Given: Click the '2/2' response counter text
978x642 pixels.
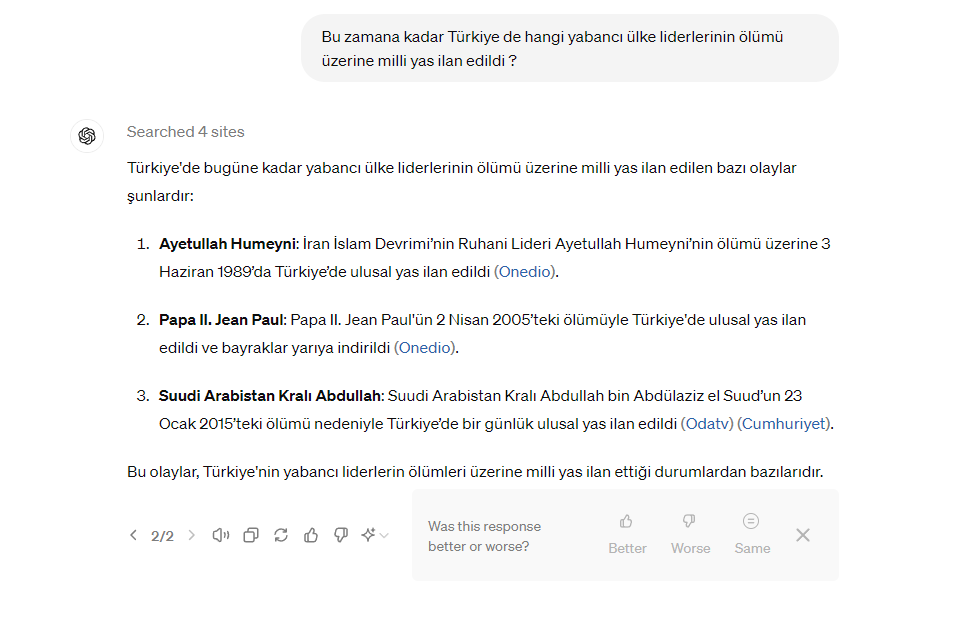Looking at the screenshot, I should (x=162, y=536).
